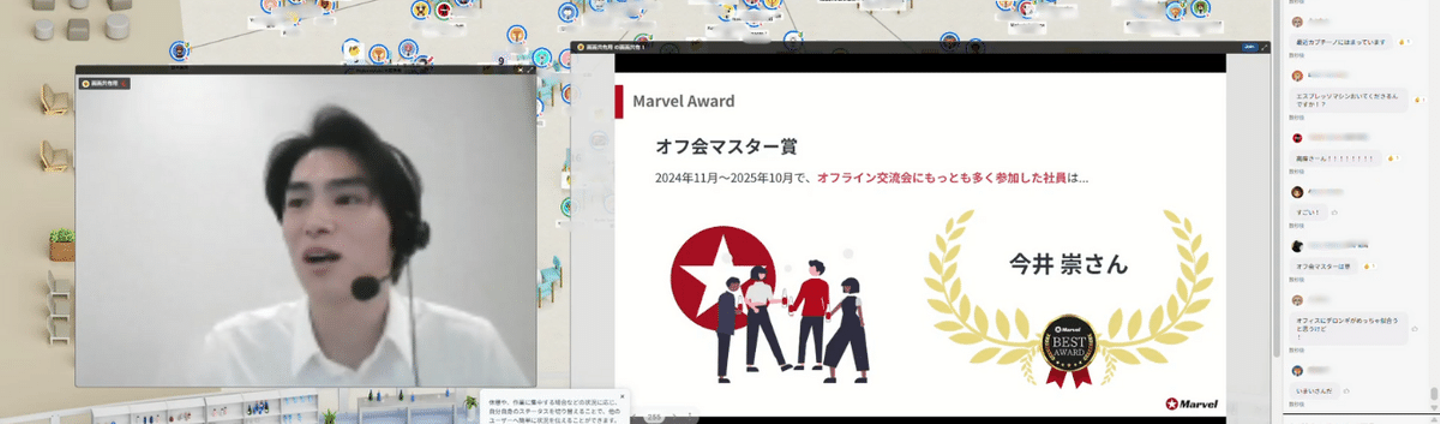This screenshot has width=1440, height=424.
Task: Click the Marvel logo at the slide corner
Action: 1191,403
